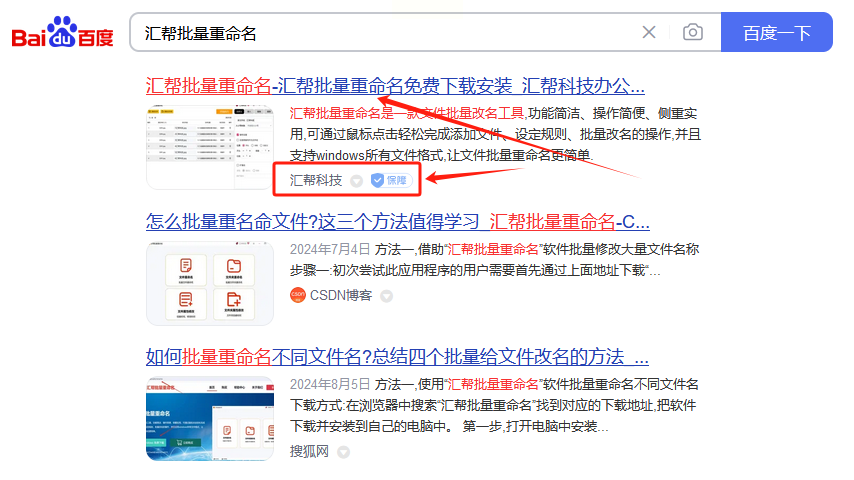
Task: Click the 汇帮科技 source name
Action: [316, 180]
